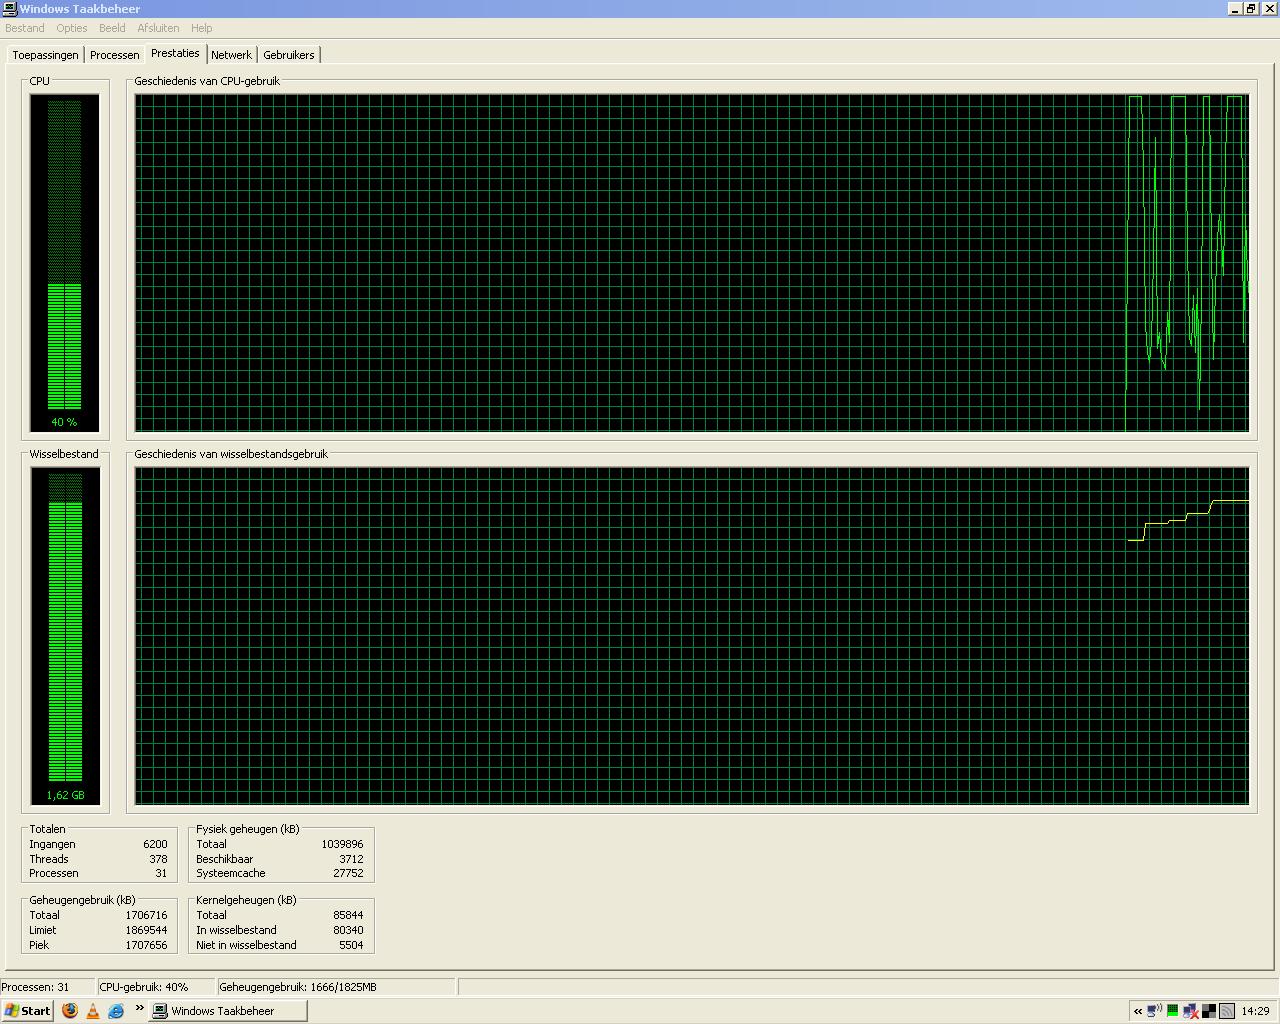Viewport: 1280px width, 1024px height.
Task: Launch VLC media player from quick launch
Action: [93, 1011]
